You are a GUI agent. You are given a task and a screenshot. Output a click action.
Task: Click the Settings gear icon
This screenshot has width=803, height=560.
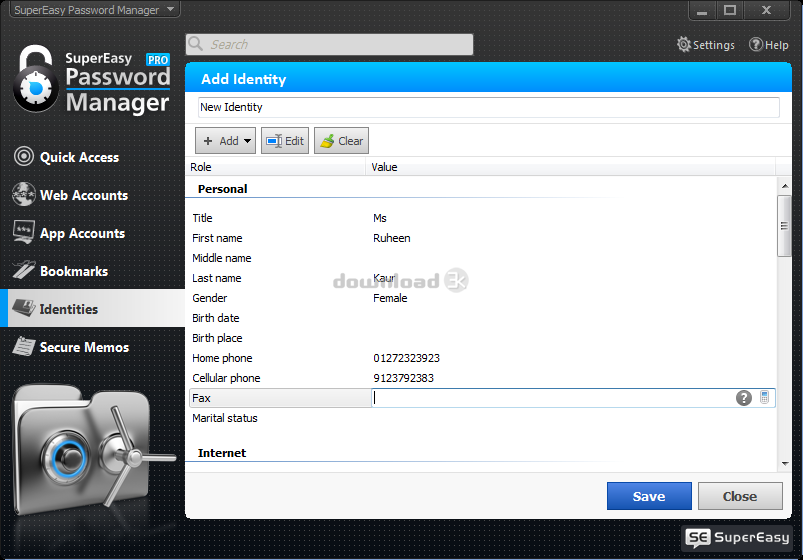[x=684, y=45]
